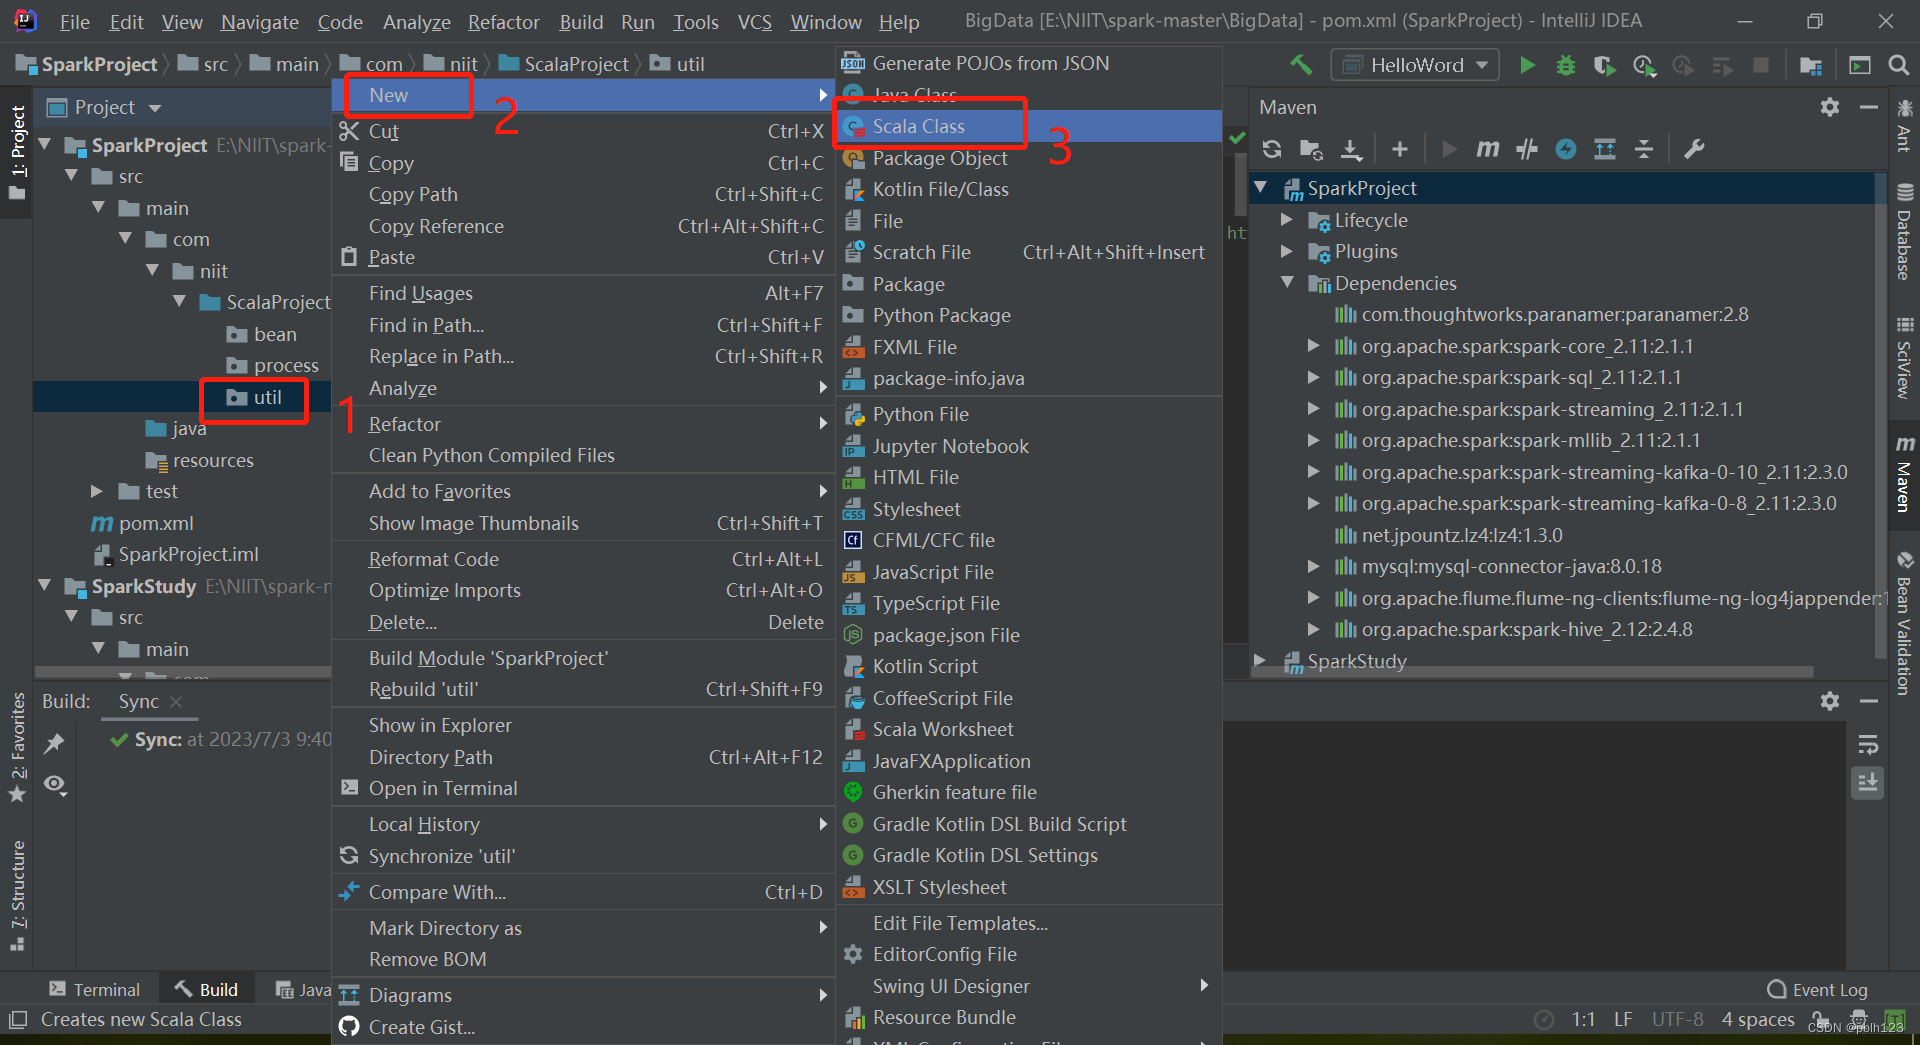Image resolution: width=1920 pixels, height=1045 pixels.
Task: Select the process folder in Project tree
Action: click(x=273, y=365)
